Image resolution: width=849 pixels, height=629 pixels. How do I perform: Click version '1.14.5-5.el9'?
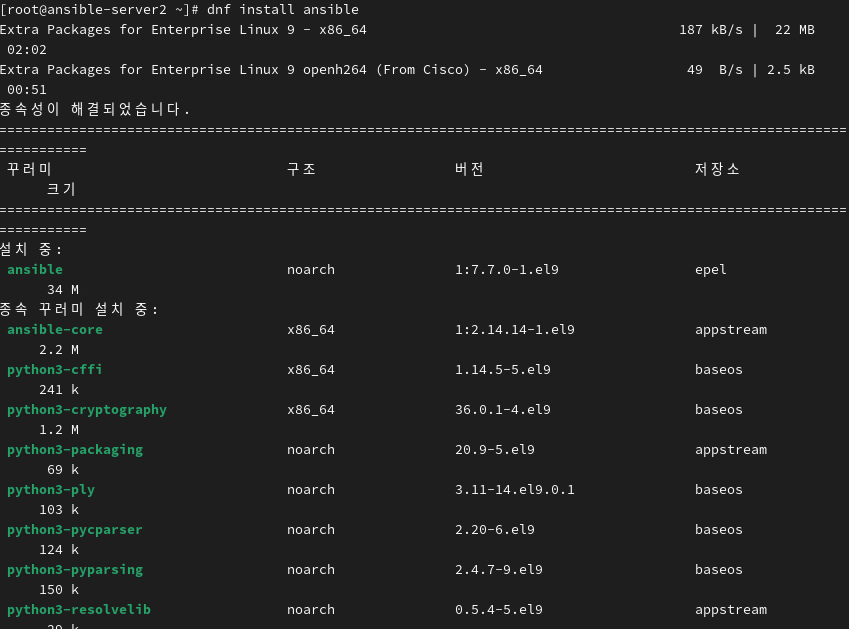click(502, 370)
